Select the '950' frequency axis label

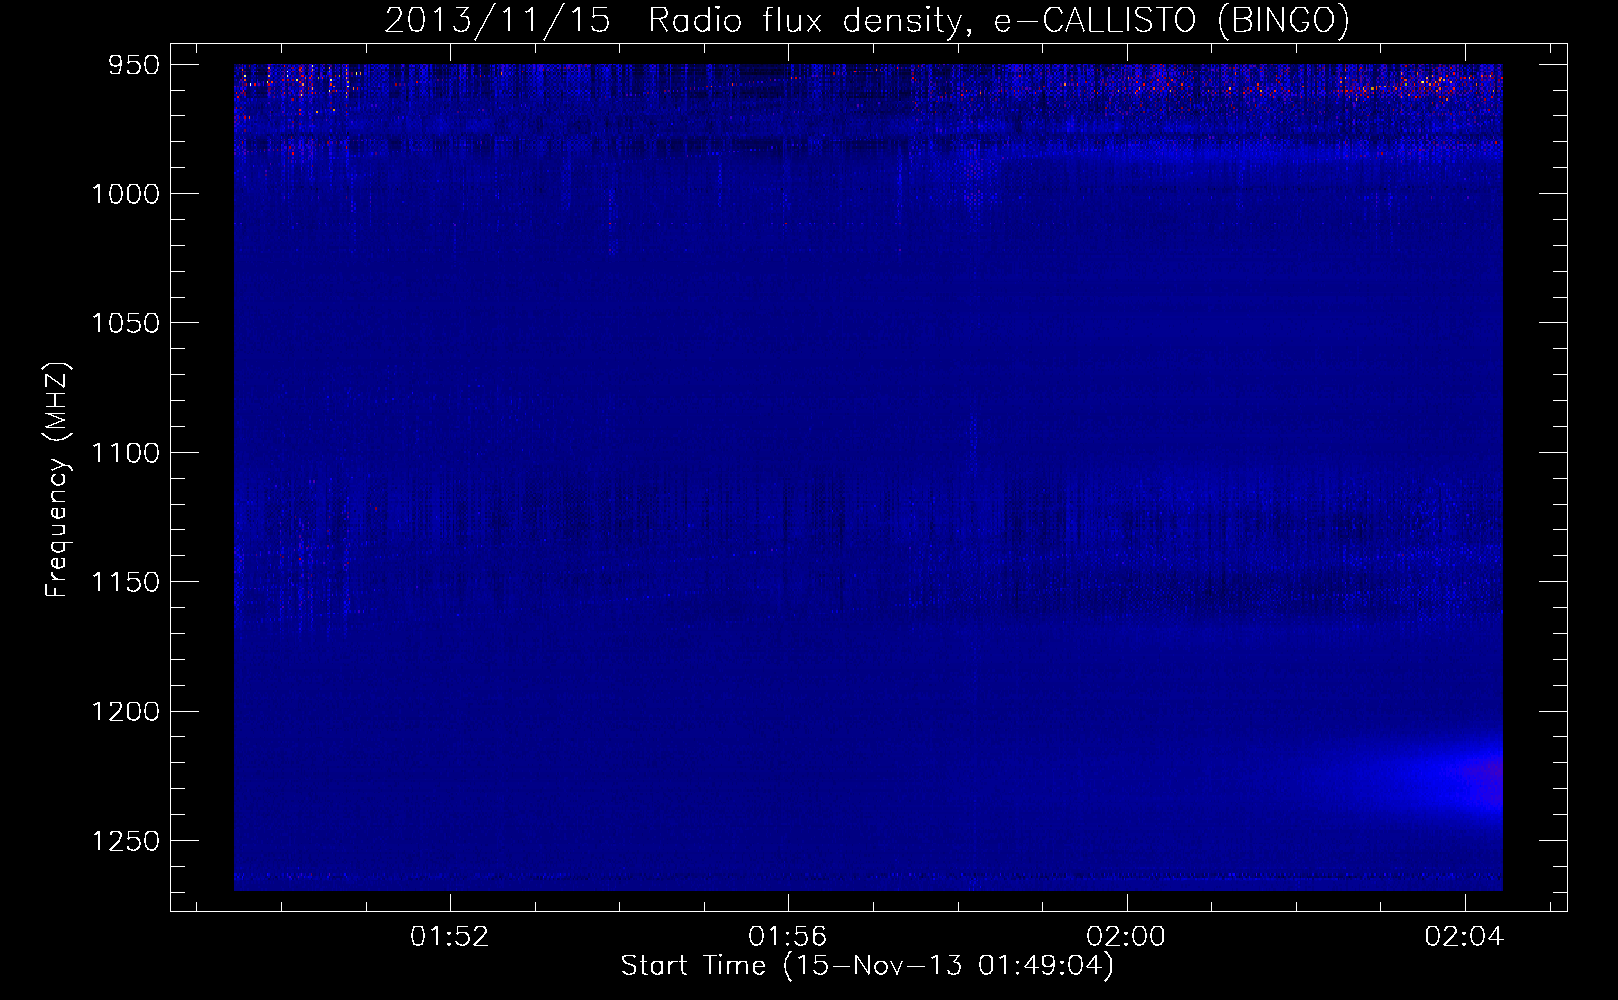[x=133, y=65]
